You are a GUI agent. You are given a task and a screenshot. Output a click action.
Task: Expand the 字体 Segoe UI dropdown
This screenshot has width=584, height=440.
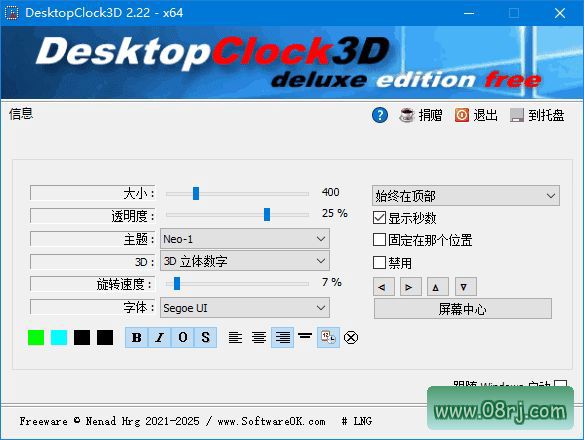point(245,308)
